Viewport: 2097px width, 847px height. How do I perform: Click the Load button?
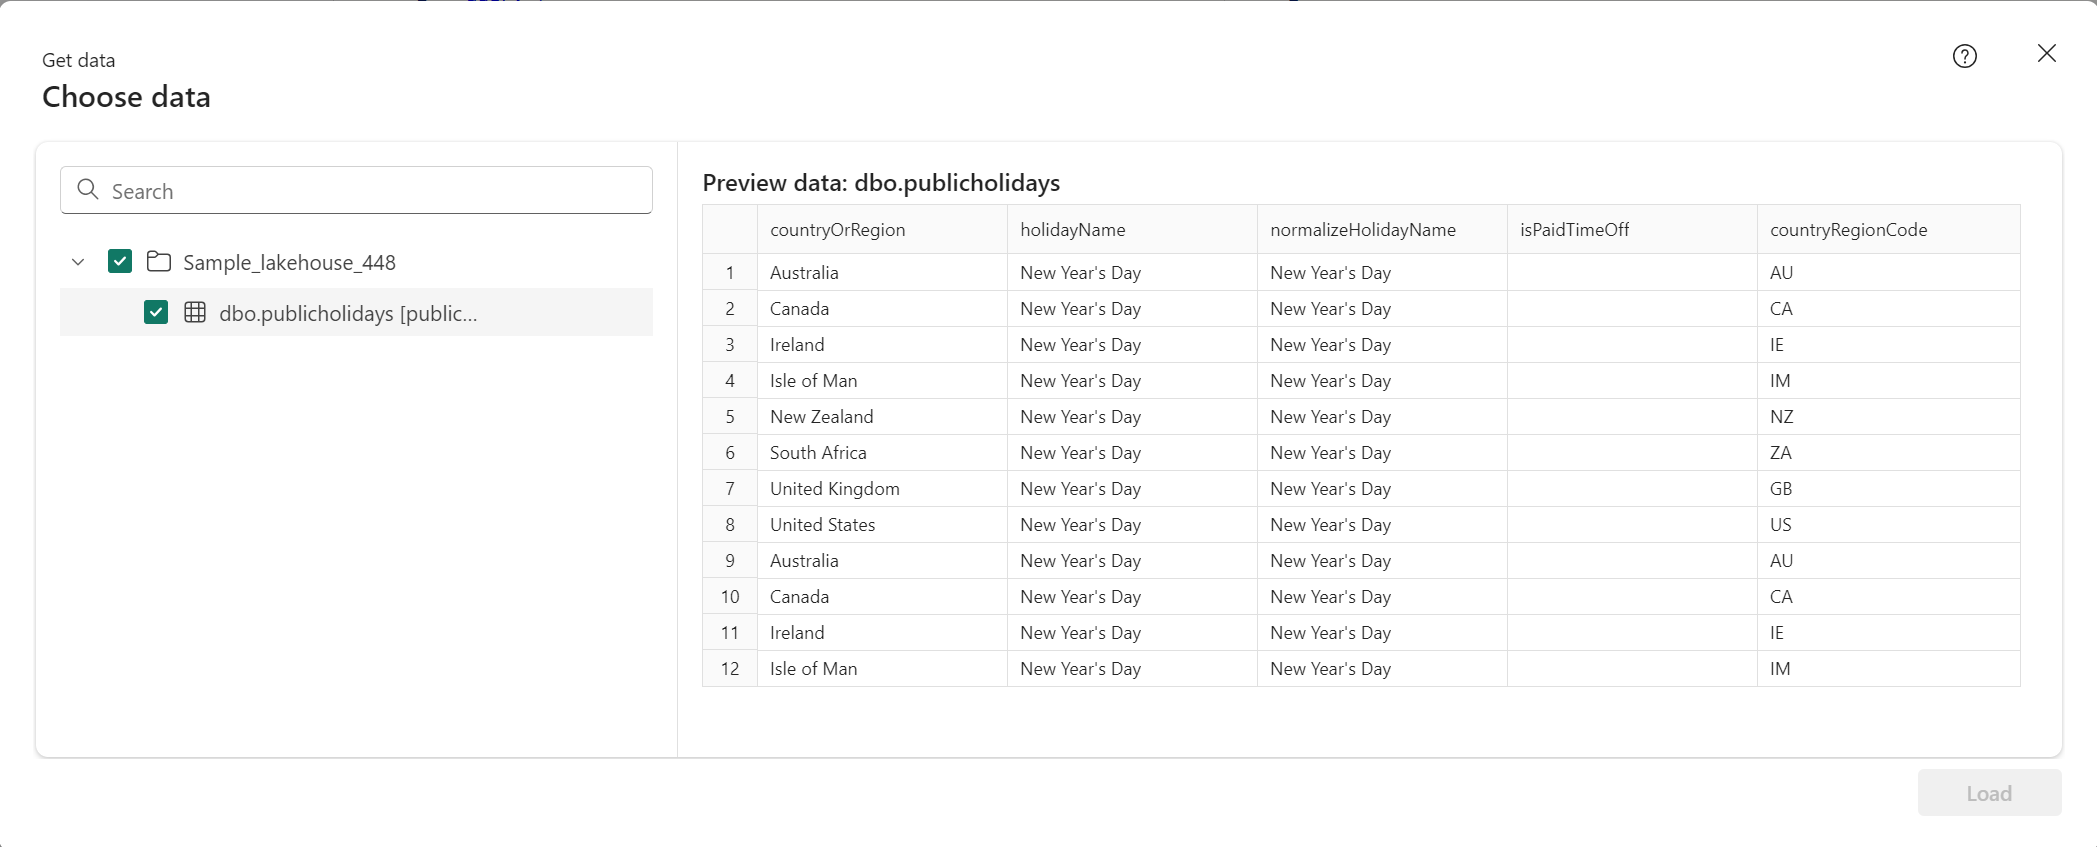(1989, 793)
